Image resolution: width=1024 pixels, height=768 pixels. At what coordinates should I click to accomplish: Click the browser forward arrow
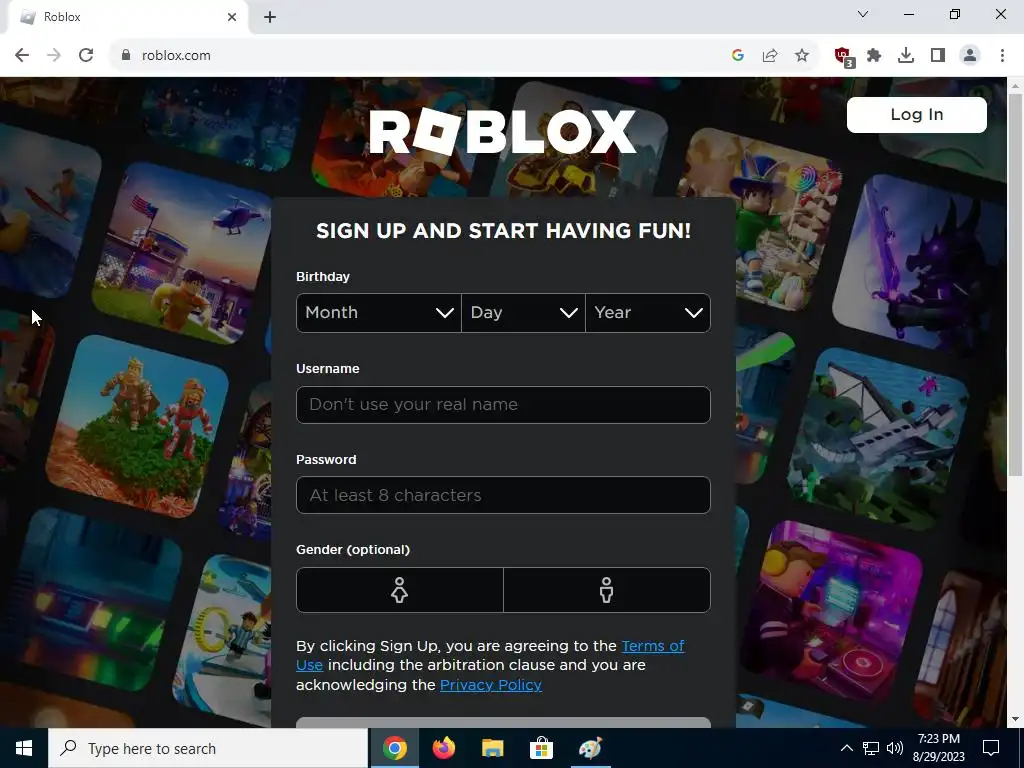[x=54, y=56]
